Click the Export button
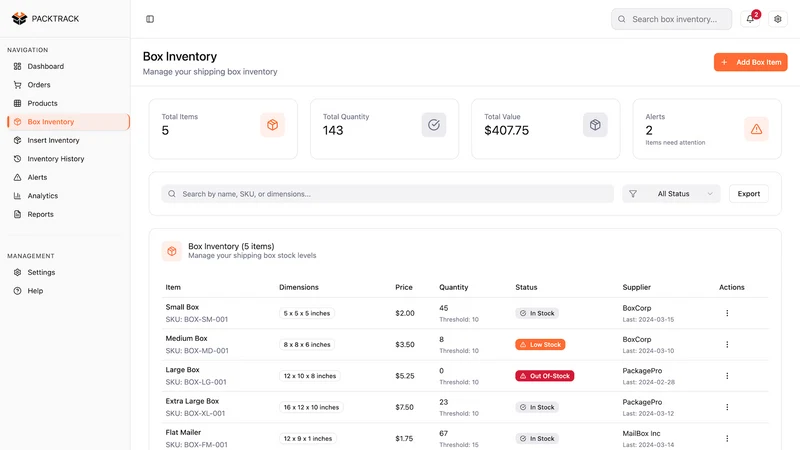The image size is (800, 450). coord(748,194)
